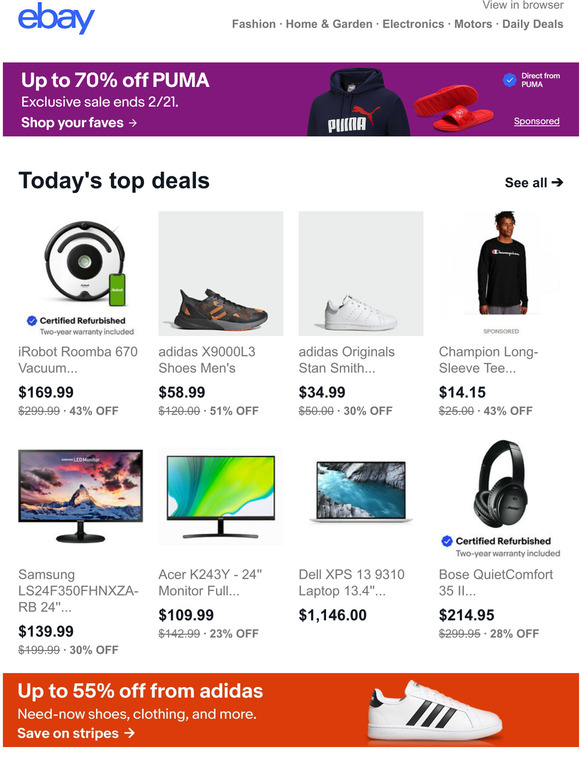Open the Home & Garden category
The height and width of the screenshot is (774, 580).
pyautogui.click(x=329, y=24)
